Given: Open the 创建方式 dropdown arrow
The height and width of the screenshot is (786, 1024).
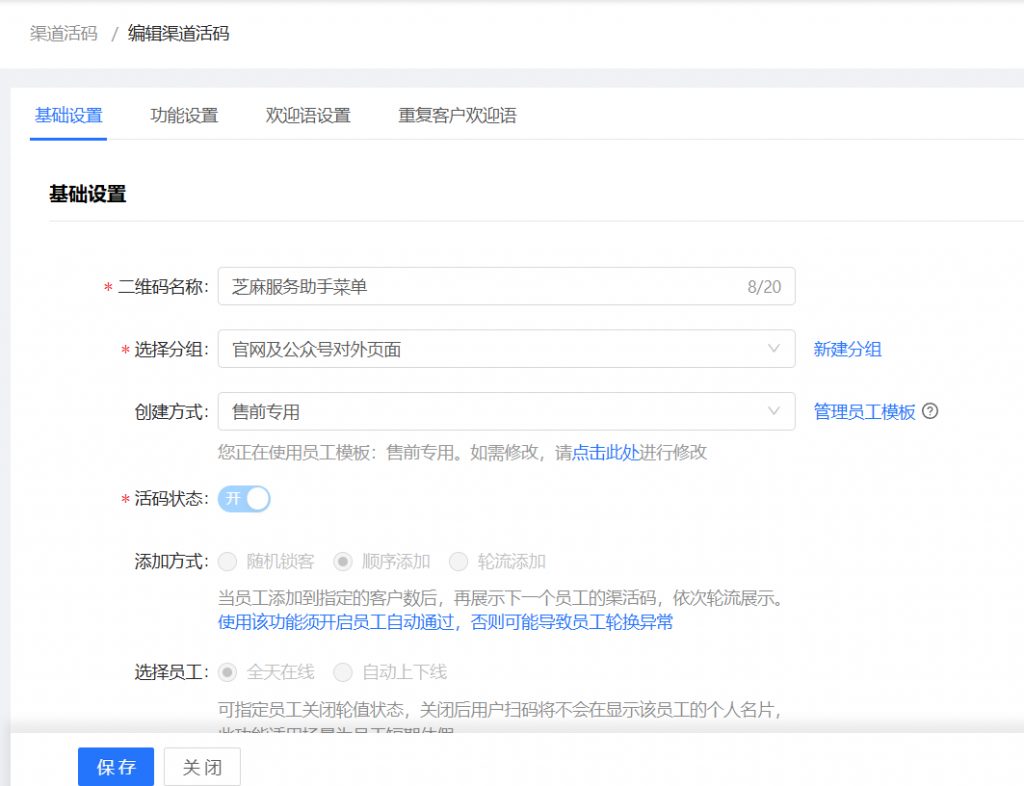Looking at the screenshot, I should click(773, 411).
